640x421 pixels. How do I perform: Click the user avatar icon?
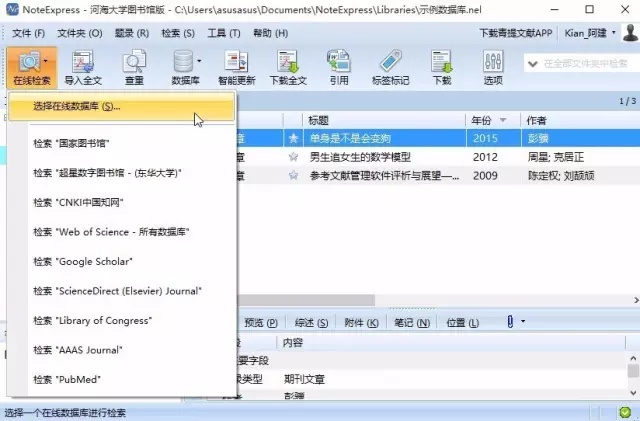(630, 32)
